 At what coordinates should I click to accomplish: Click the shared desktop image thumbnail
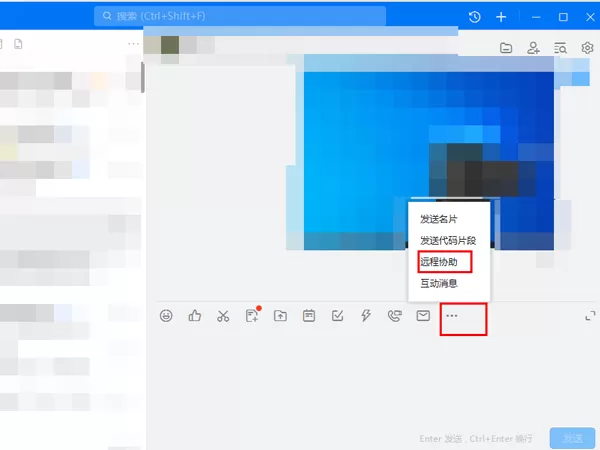[429, 152]
